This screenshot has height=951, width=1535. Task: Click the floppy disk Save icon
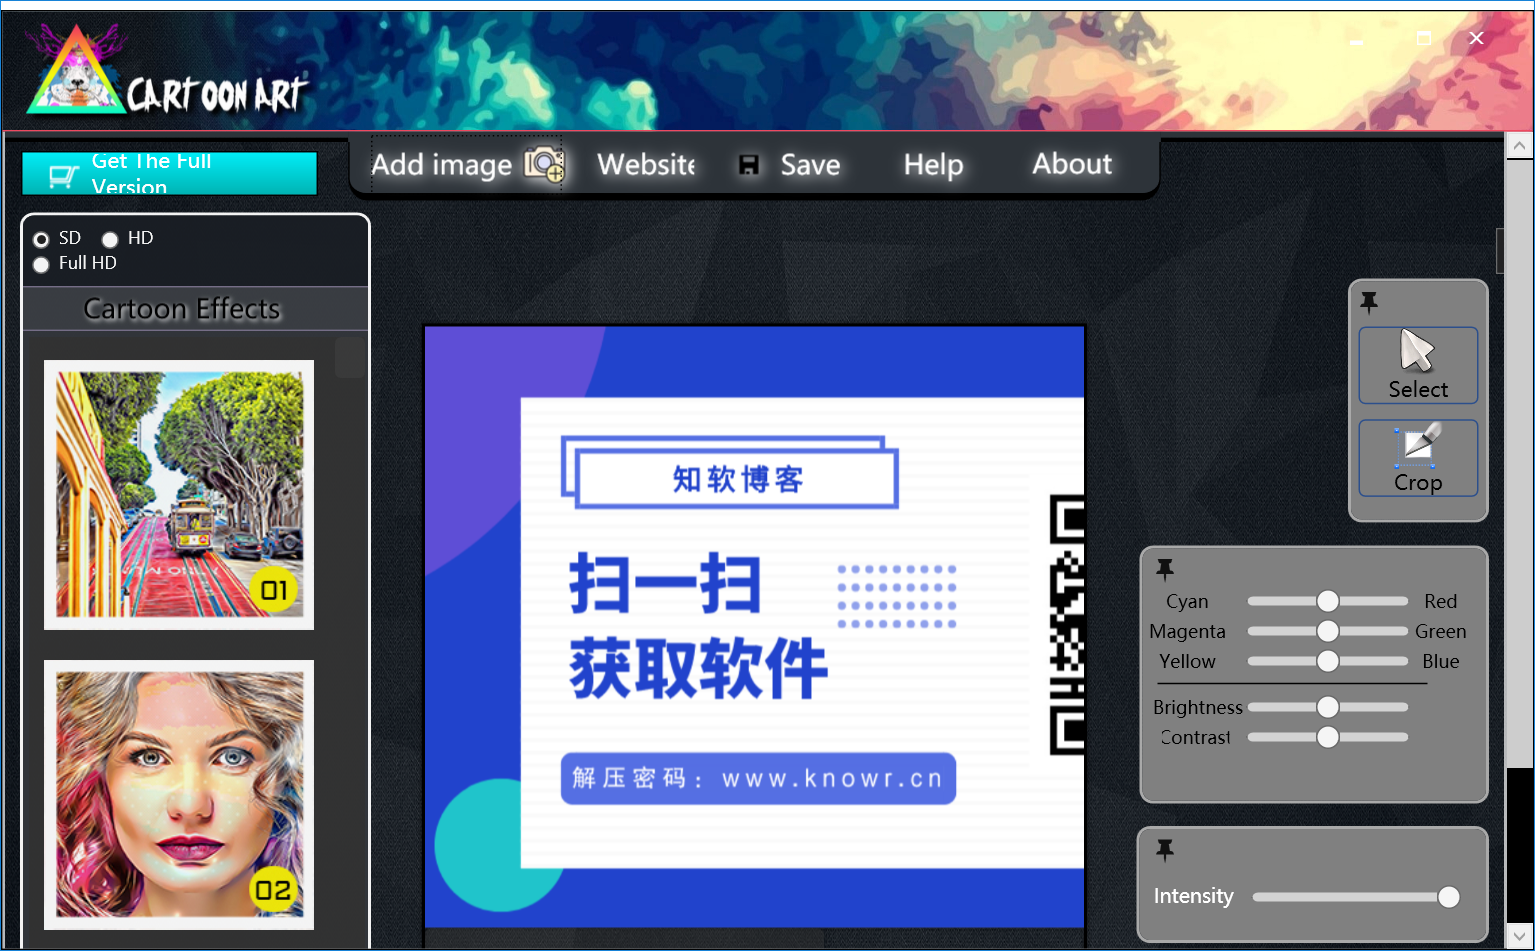[x=749, y=165]
